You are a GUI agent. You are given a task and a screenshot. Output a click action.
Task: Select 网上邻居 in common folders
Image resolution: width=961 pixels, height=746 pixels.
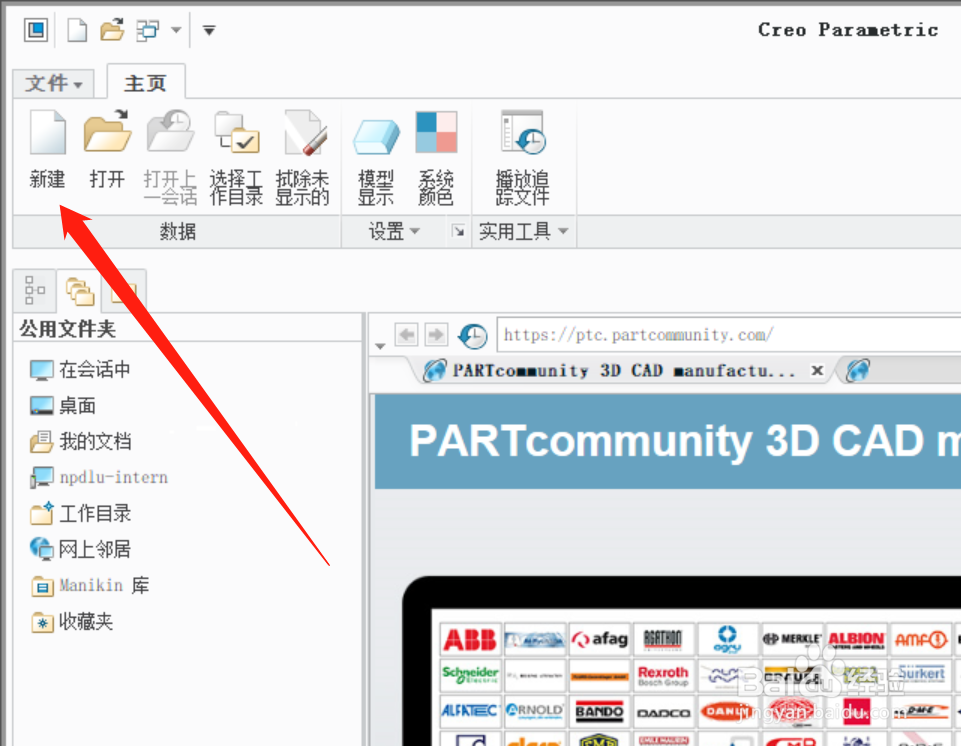80,549
